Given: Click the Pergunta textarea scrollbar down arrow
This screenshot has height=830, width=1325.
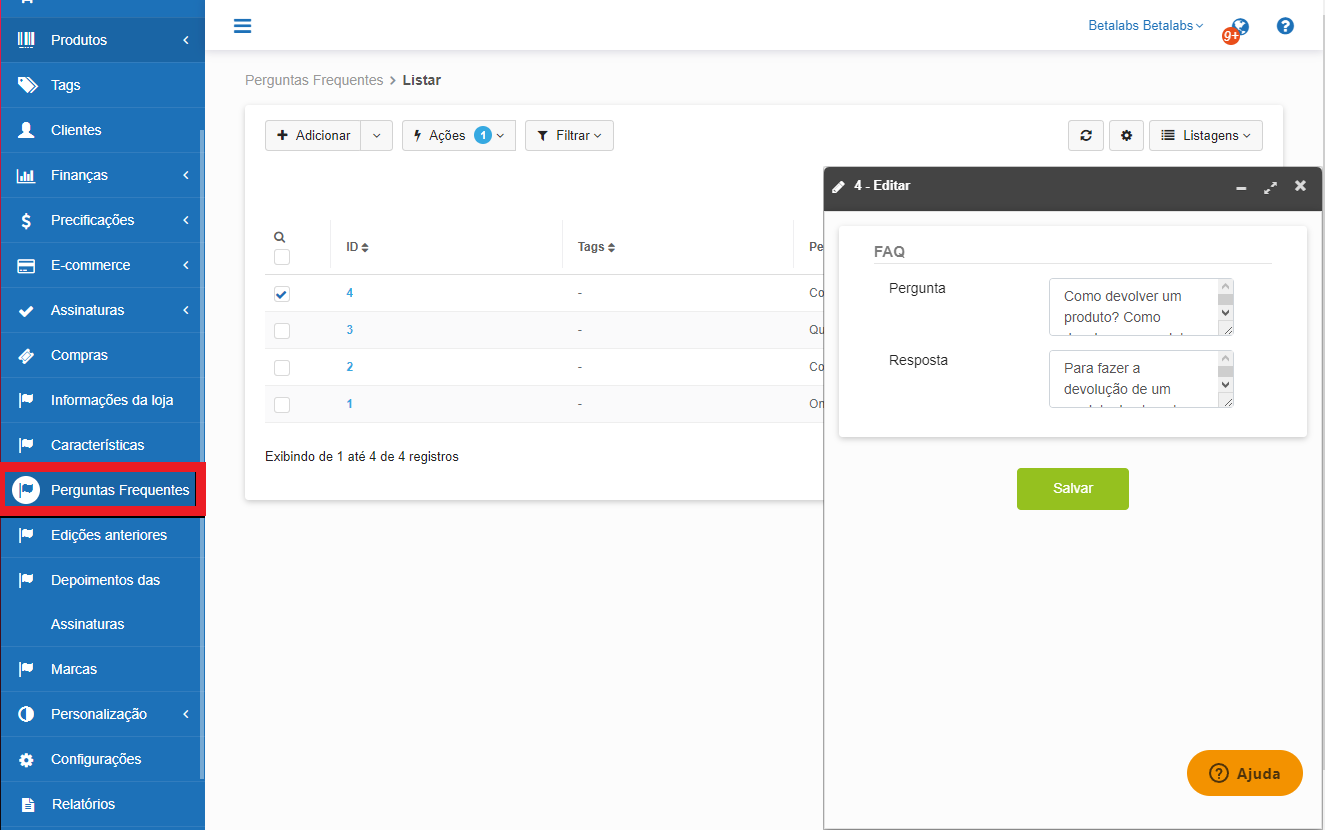Looking at the screenshot, I should (x=1225, y=312).
